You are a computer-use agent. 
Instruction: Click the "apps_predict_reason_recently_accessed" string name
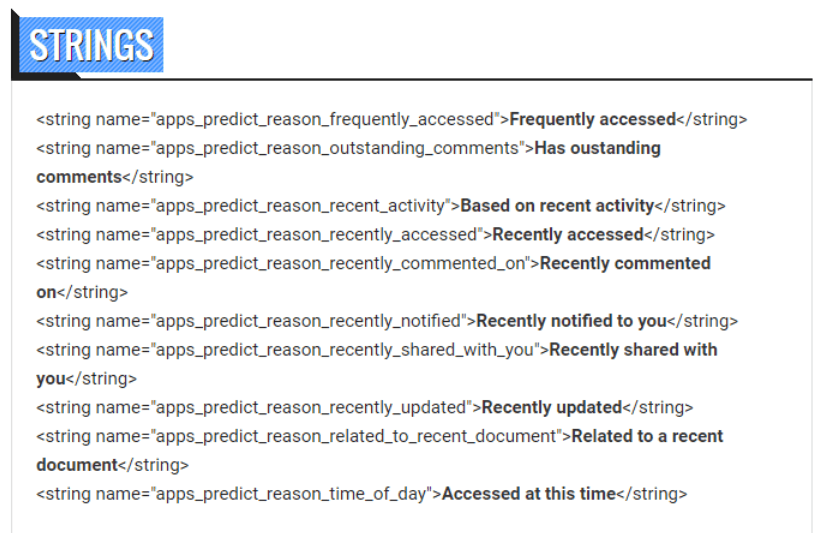[x=316, y=234]
